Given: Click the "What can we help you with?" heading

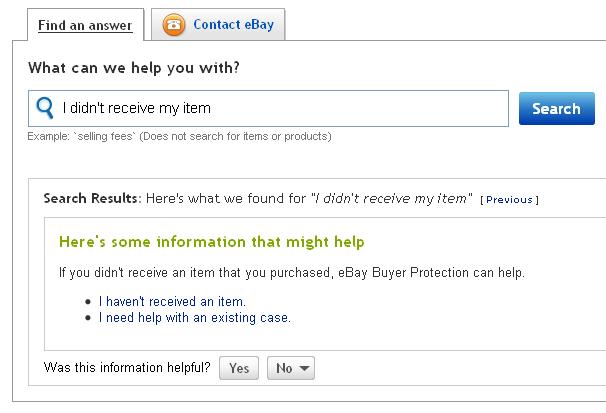Looking at the screenshot, I should tap(133, 69).
